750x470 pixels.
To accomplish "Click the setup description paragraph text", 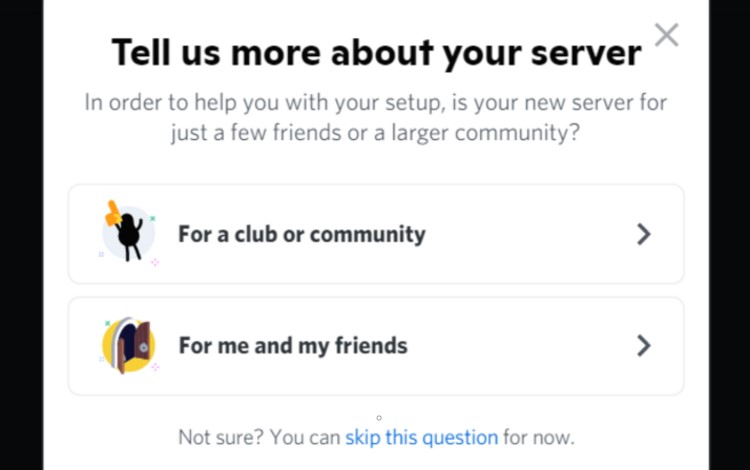I will point(375,117).
